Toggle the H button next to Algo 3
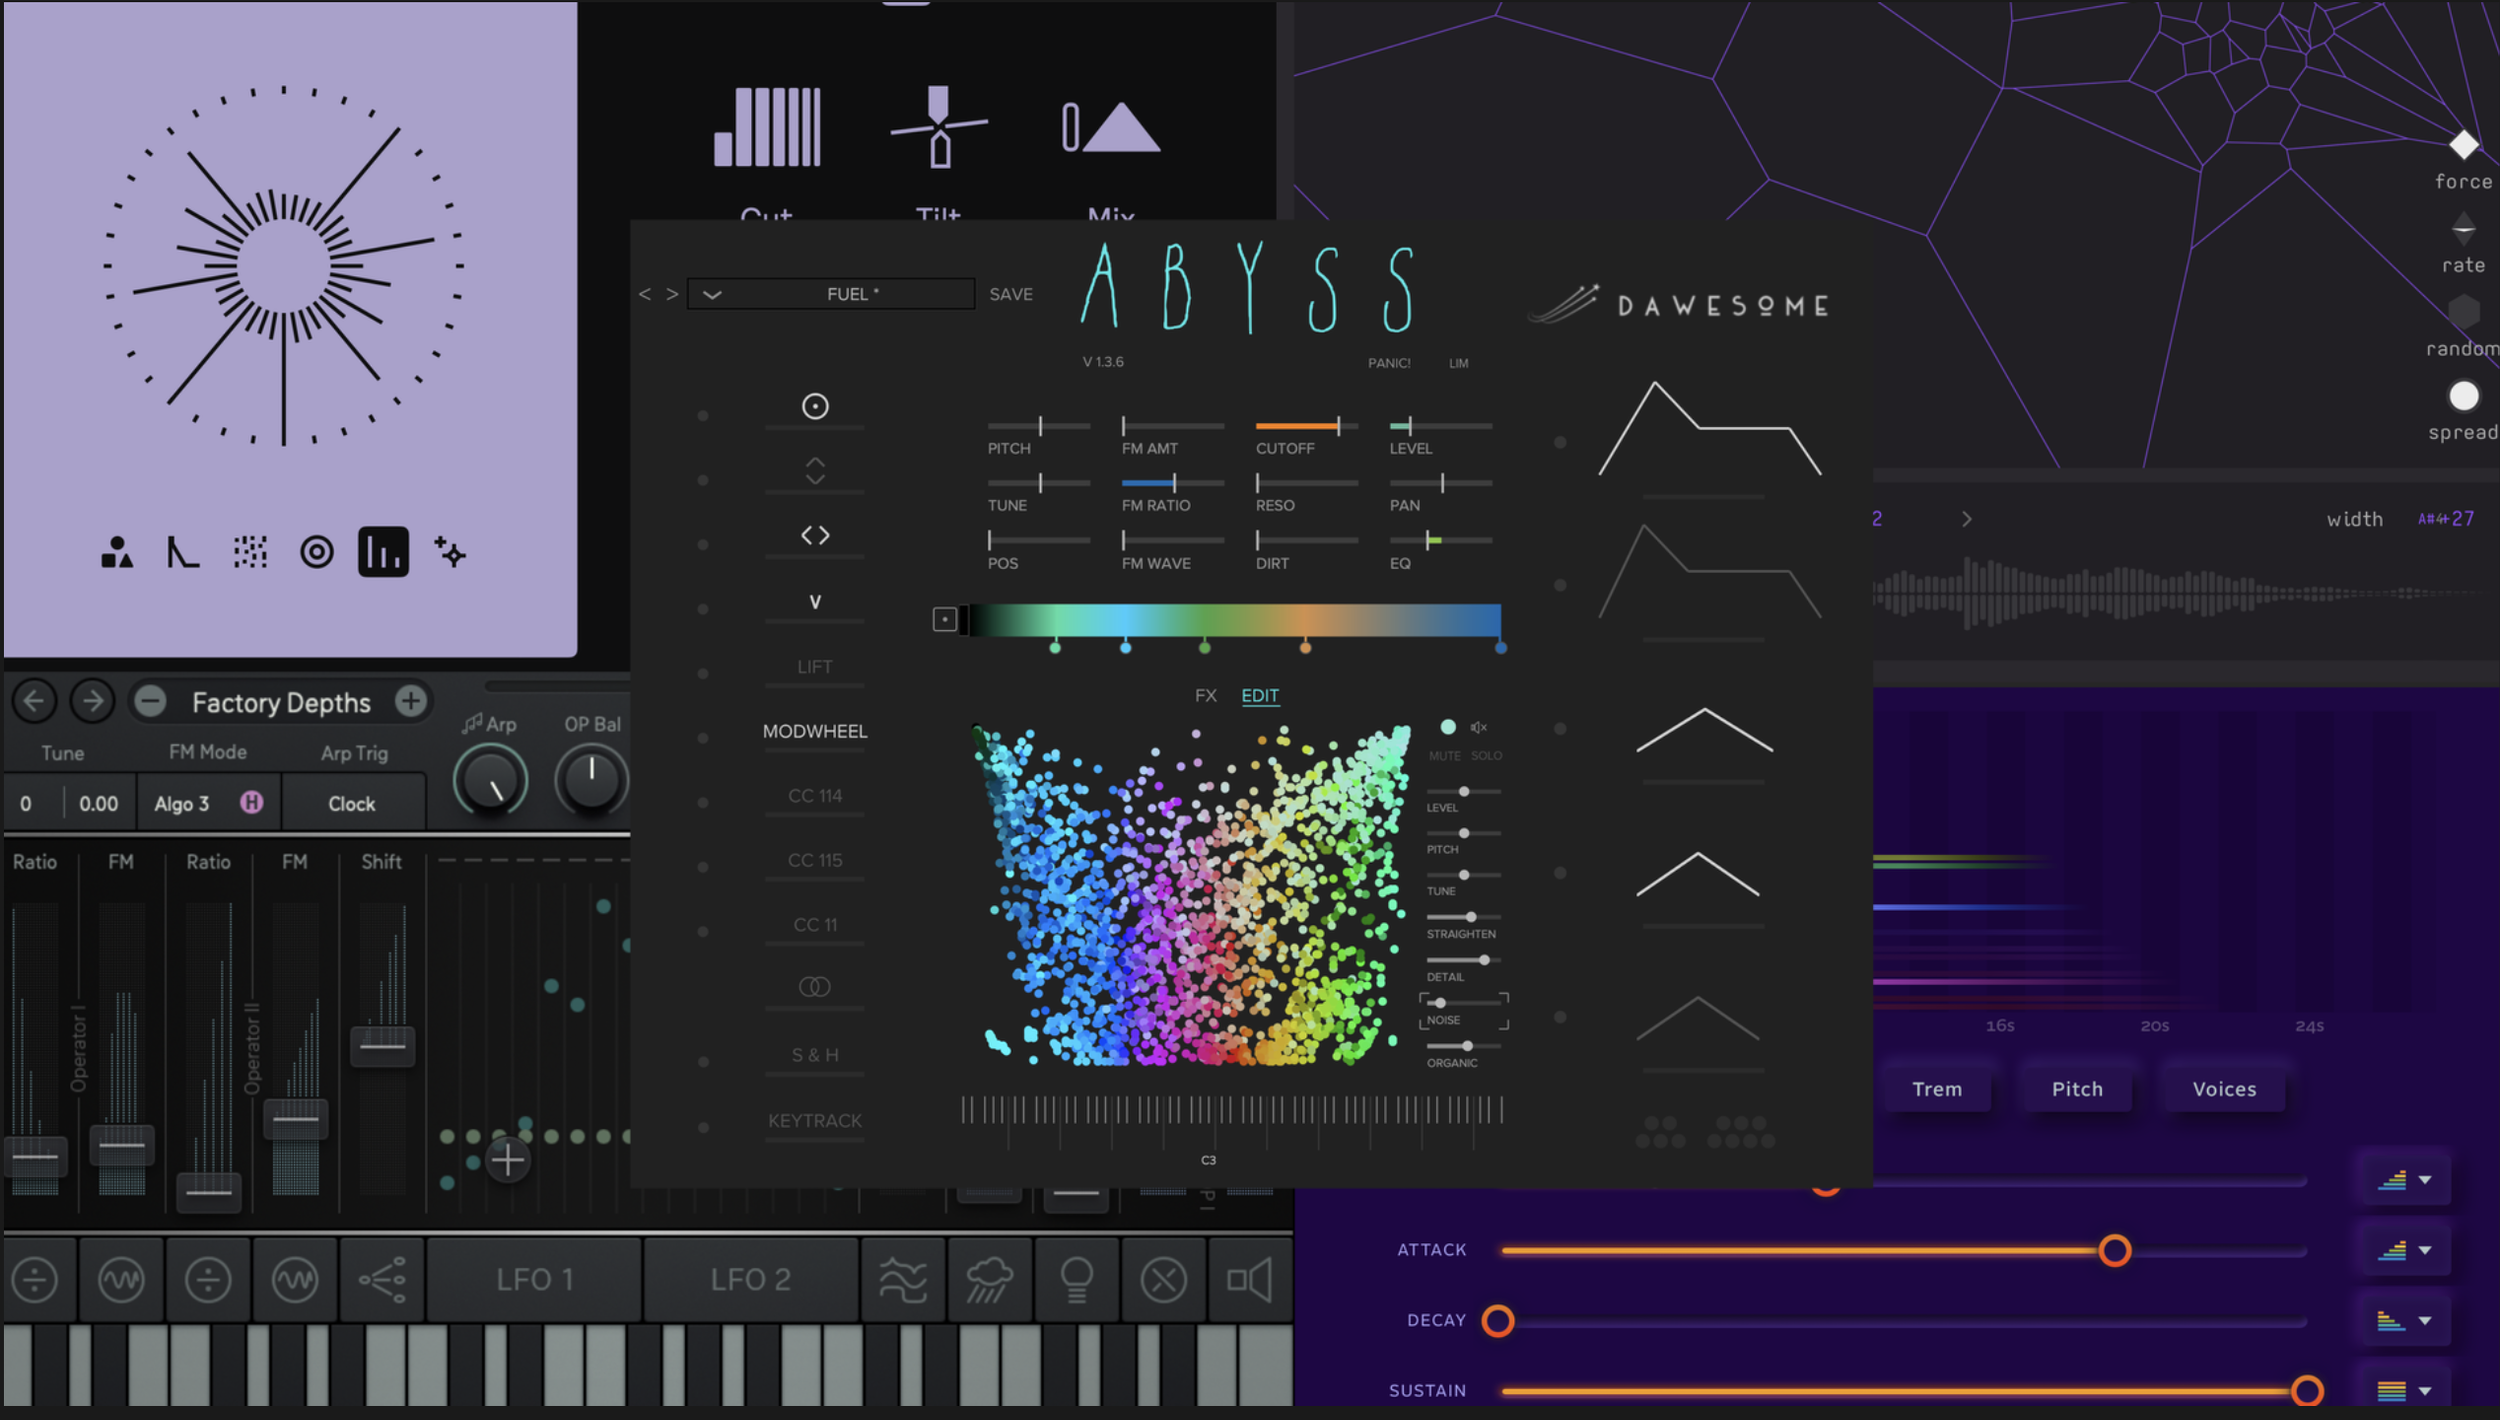Viewport: 2500px width, 1420px height. pos(252,802)
